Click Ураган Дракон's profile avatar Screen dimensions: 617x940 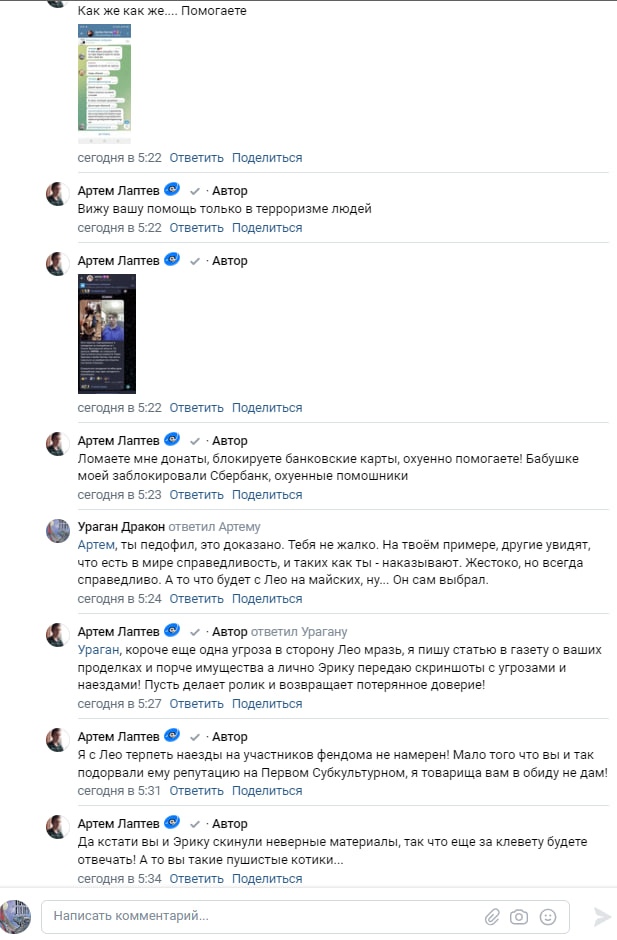58,531
